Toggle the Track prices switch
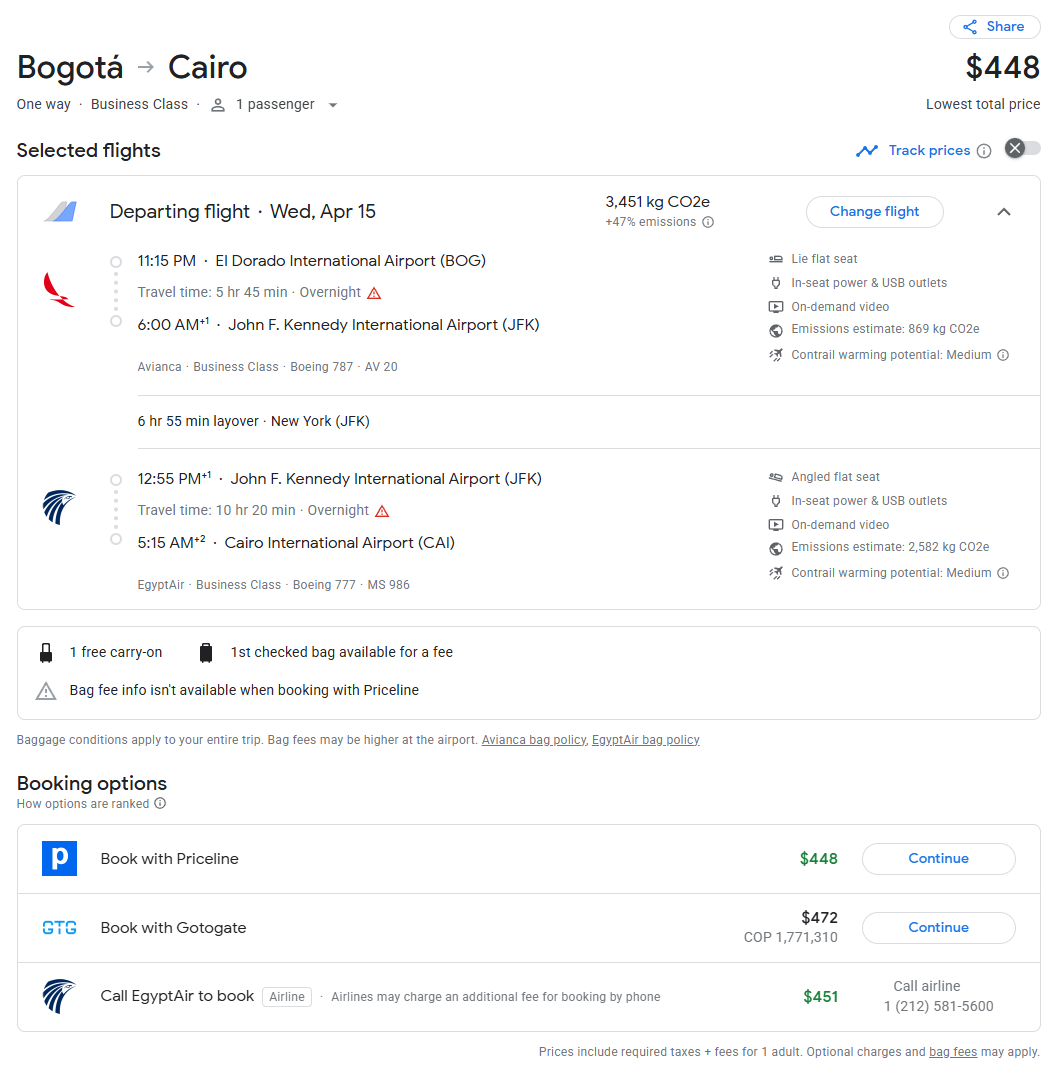 (x=1022, y=149)
